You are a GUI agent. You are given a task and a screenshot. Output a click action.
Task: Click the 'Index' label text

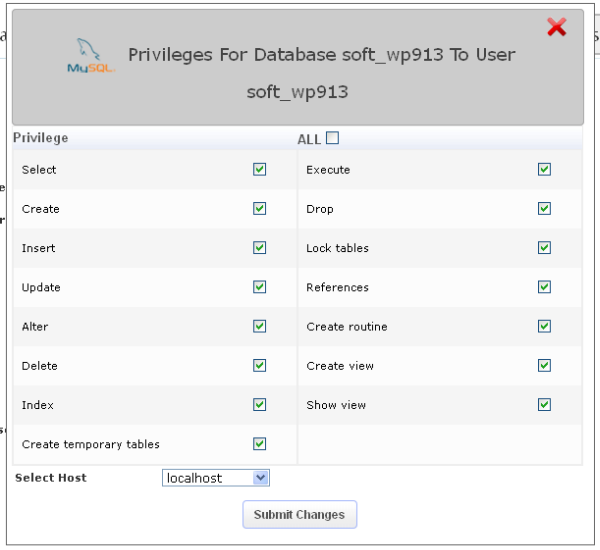pyautogui.click(x=38, y=405)
